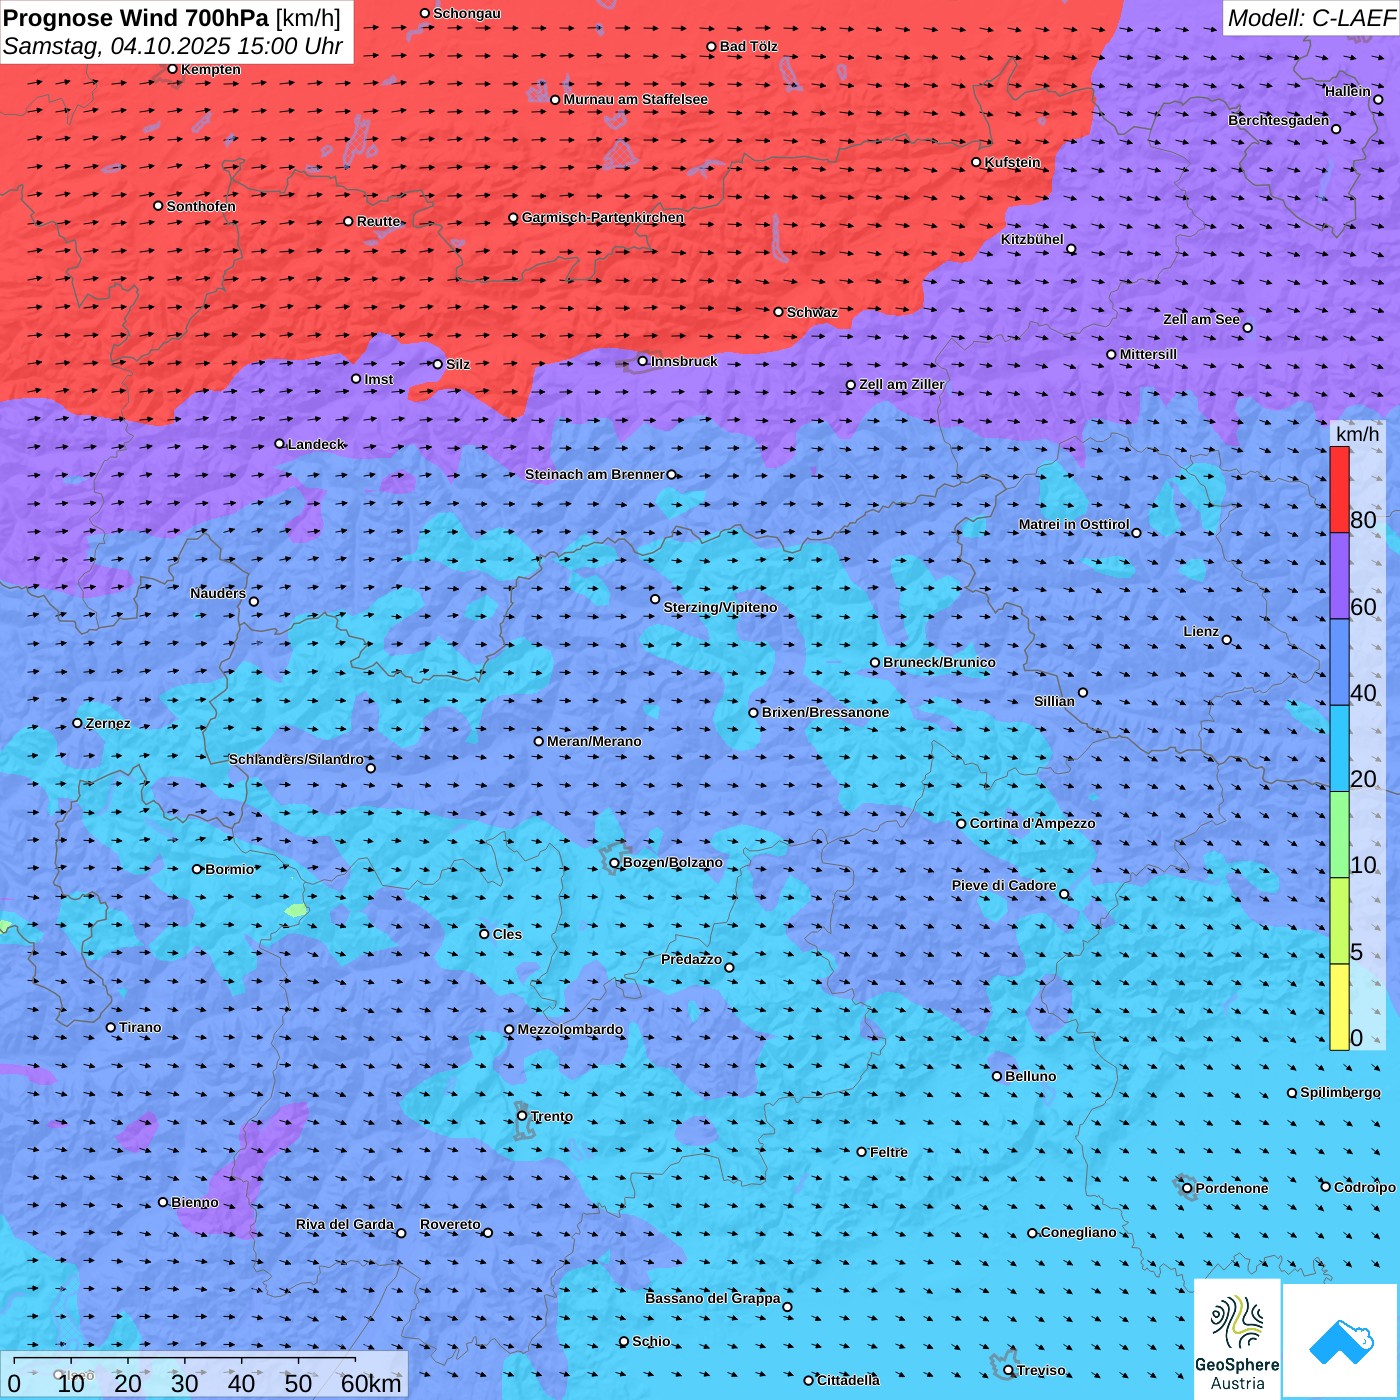The height and width of the screenshot is (1400, 1400).
Task: Click the Imst city label
Action: [x=378, y=379]
